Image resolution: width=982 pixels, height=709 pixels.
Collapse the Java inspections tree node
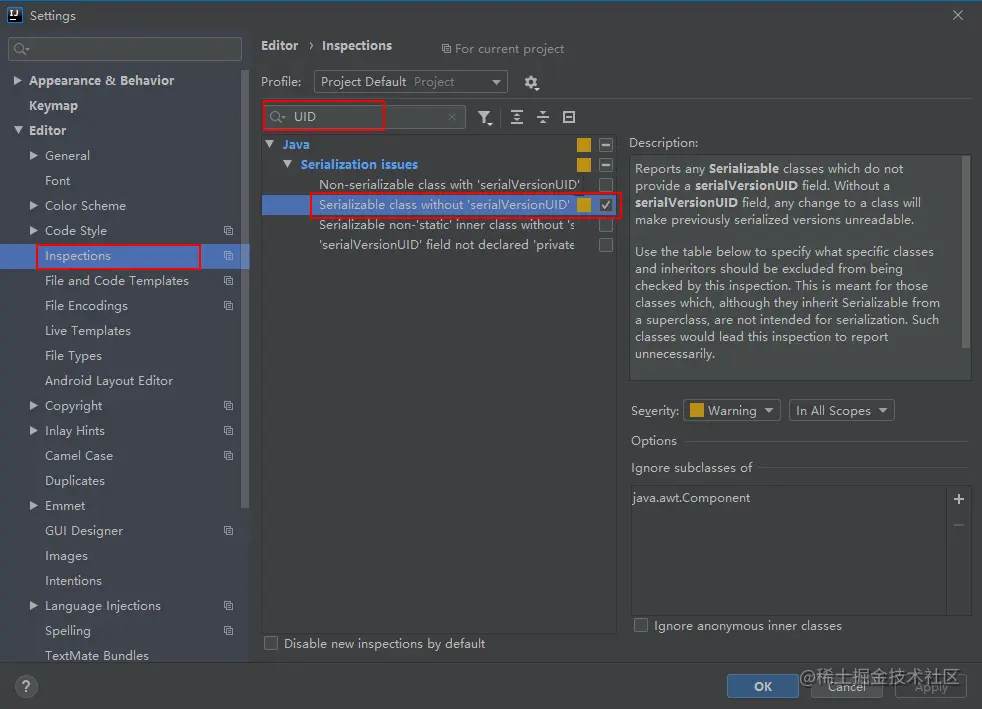tap(270, 144)
